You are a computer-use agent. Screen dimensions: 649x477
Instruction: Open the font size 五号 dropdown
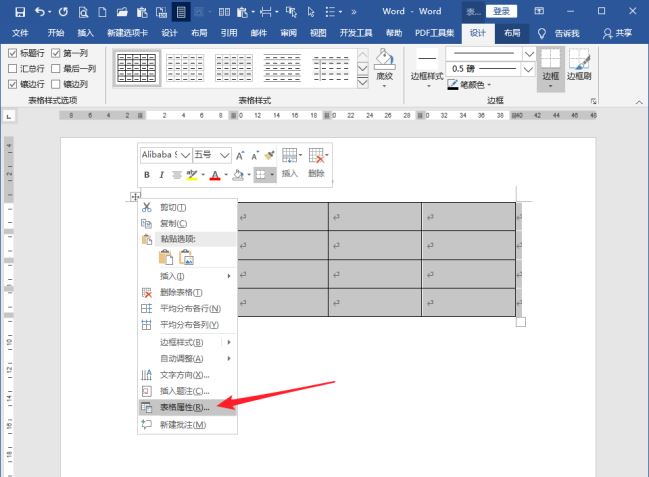point(225,155)
